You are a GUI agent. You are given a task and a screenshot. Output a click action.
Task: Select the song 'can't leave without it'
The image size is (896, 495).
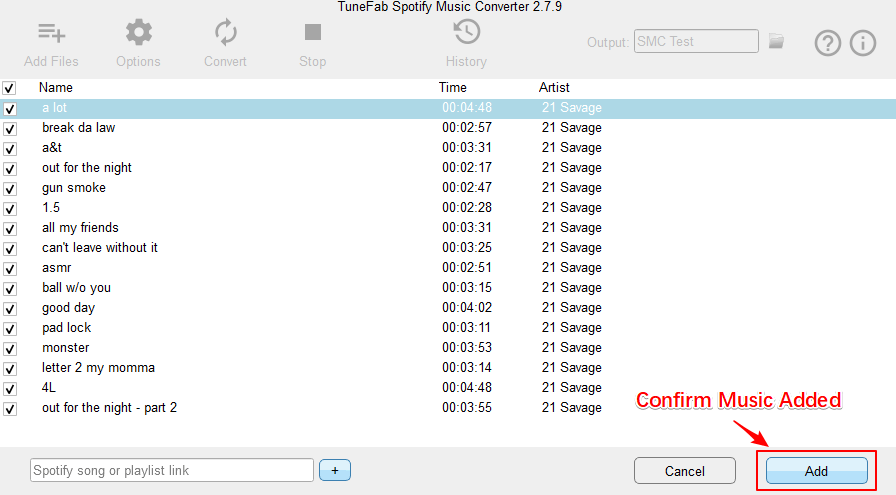(x=99, y=248)
